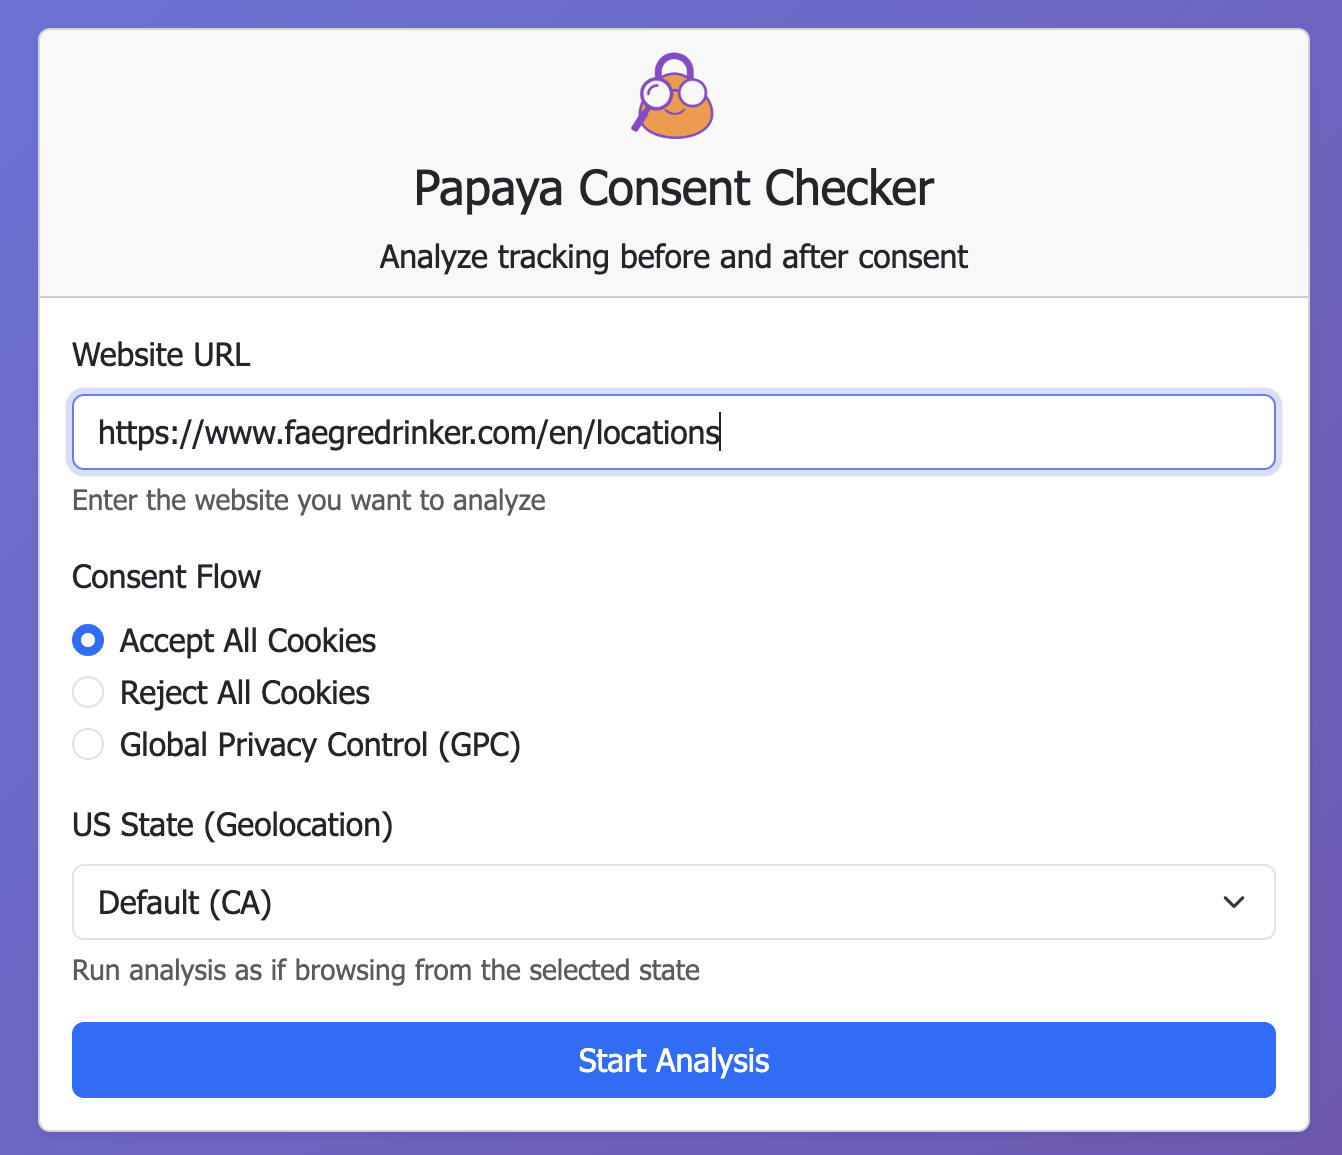Viewport: 1342px width, 1155px height.
Task: Click the Consent Flow section heading
Action: pyautogui.click(x=166, y=577)
